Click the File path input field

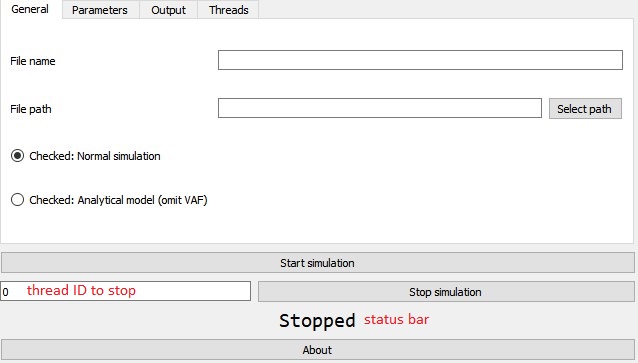tap(380, 108)
